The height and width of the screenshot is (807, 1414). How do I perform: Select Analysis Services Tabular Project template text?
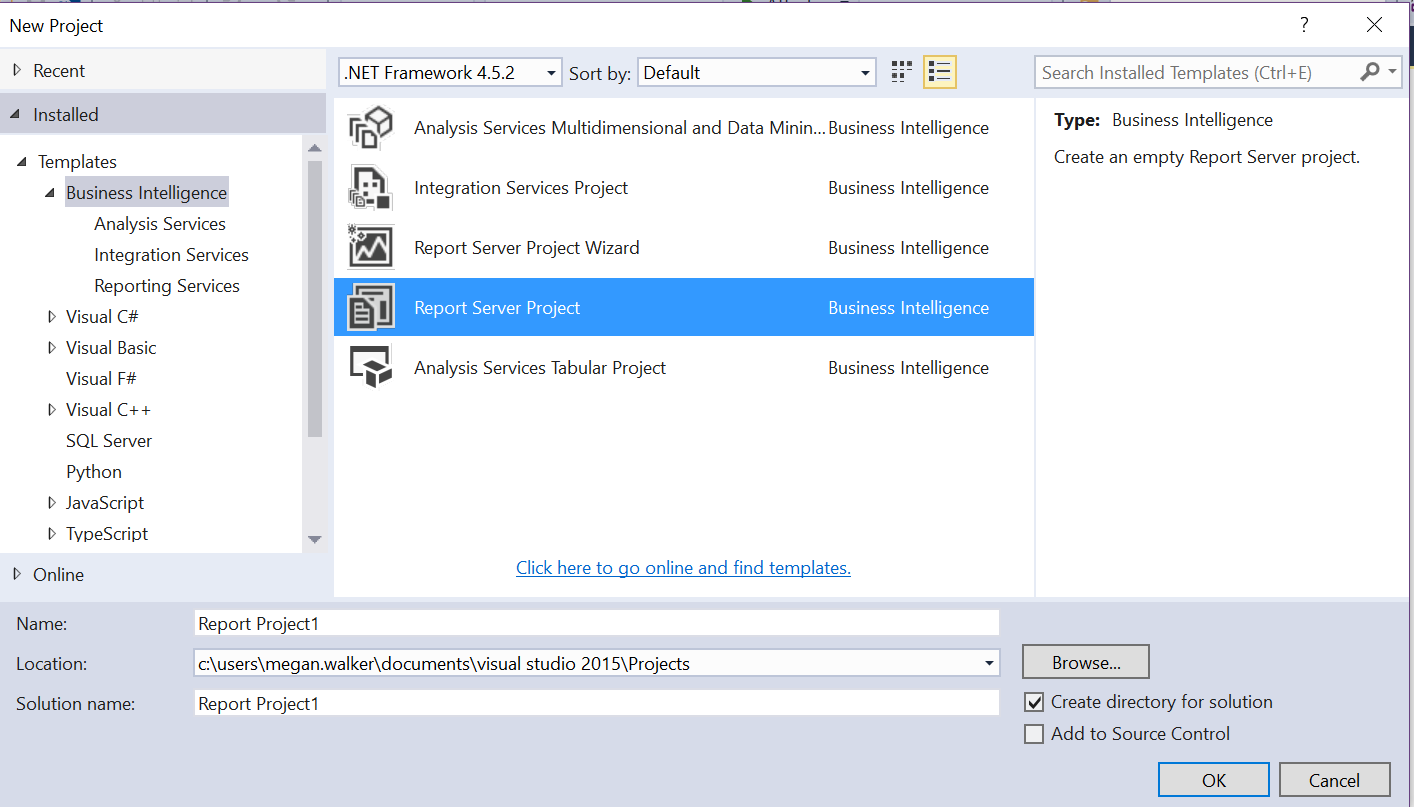[540, 368]
